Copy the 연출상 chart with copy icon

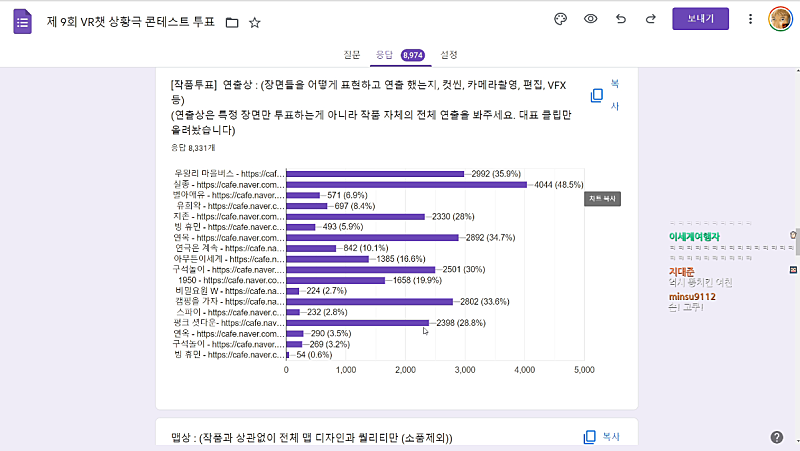pos(596,95)
